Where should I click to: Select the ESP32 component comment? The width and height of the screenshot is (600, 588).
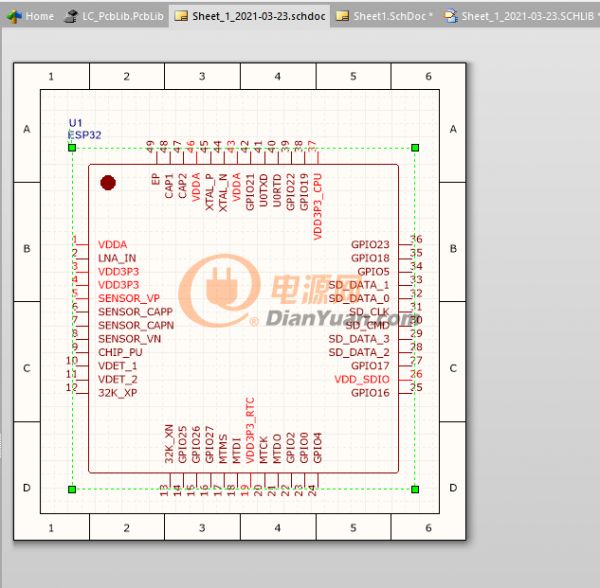85,135
